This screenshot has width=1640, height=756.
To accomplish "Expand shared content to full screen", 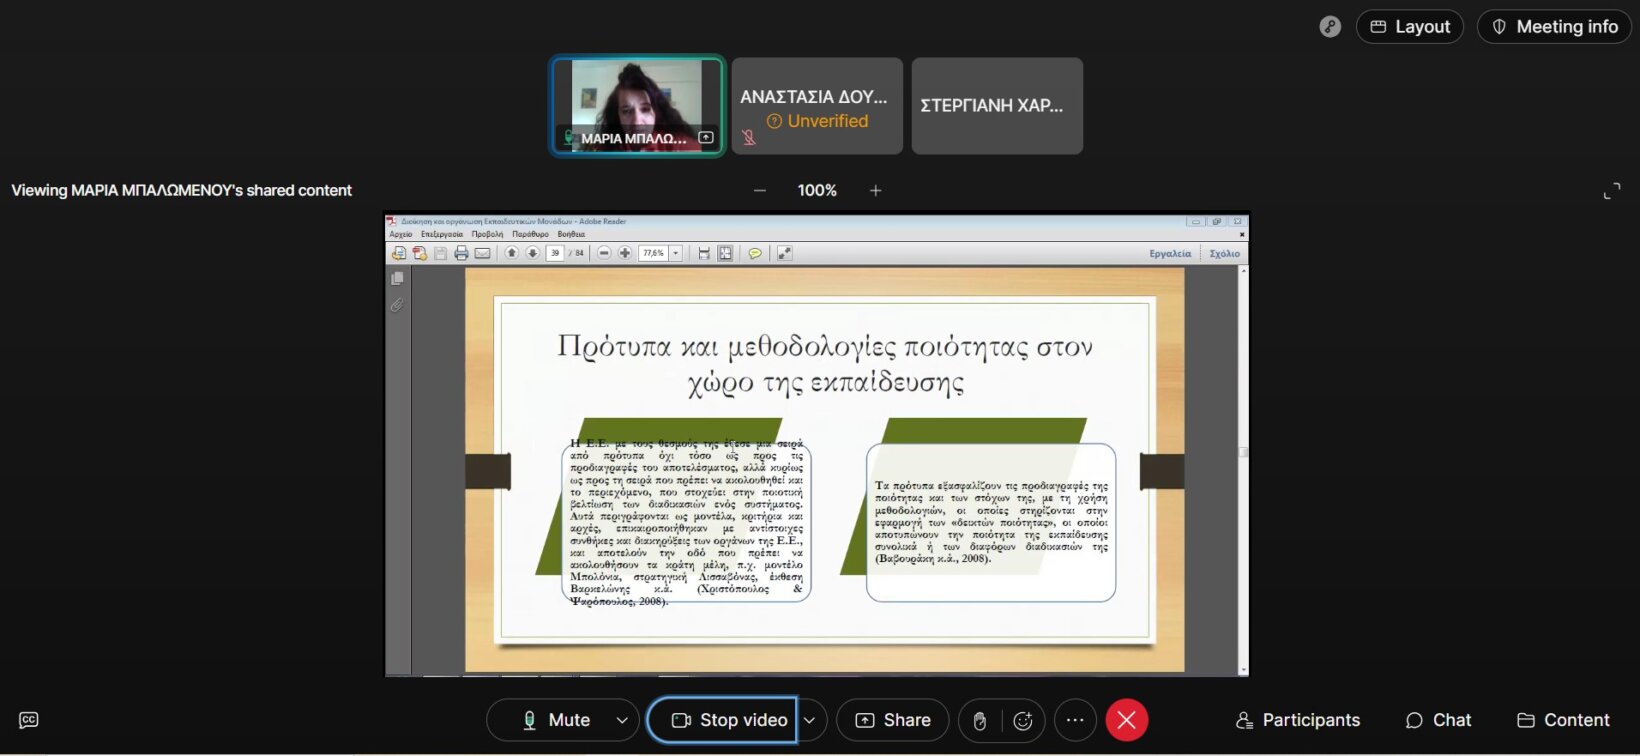I will click(1611, 191).
